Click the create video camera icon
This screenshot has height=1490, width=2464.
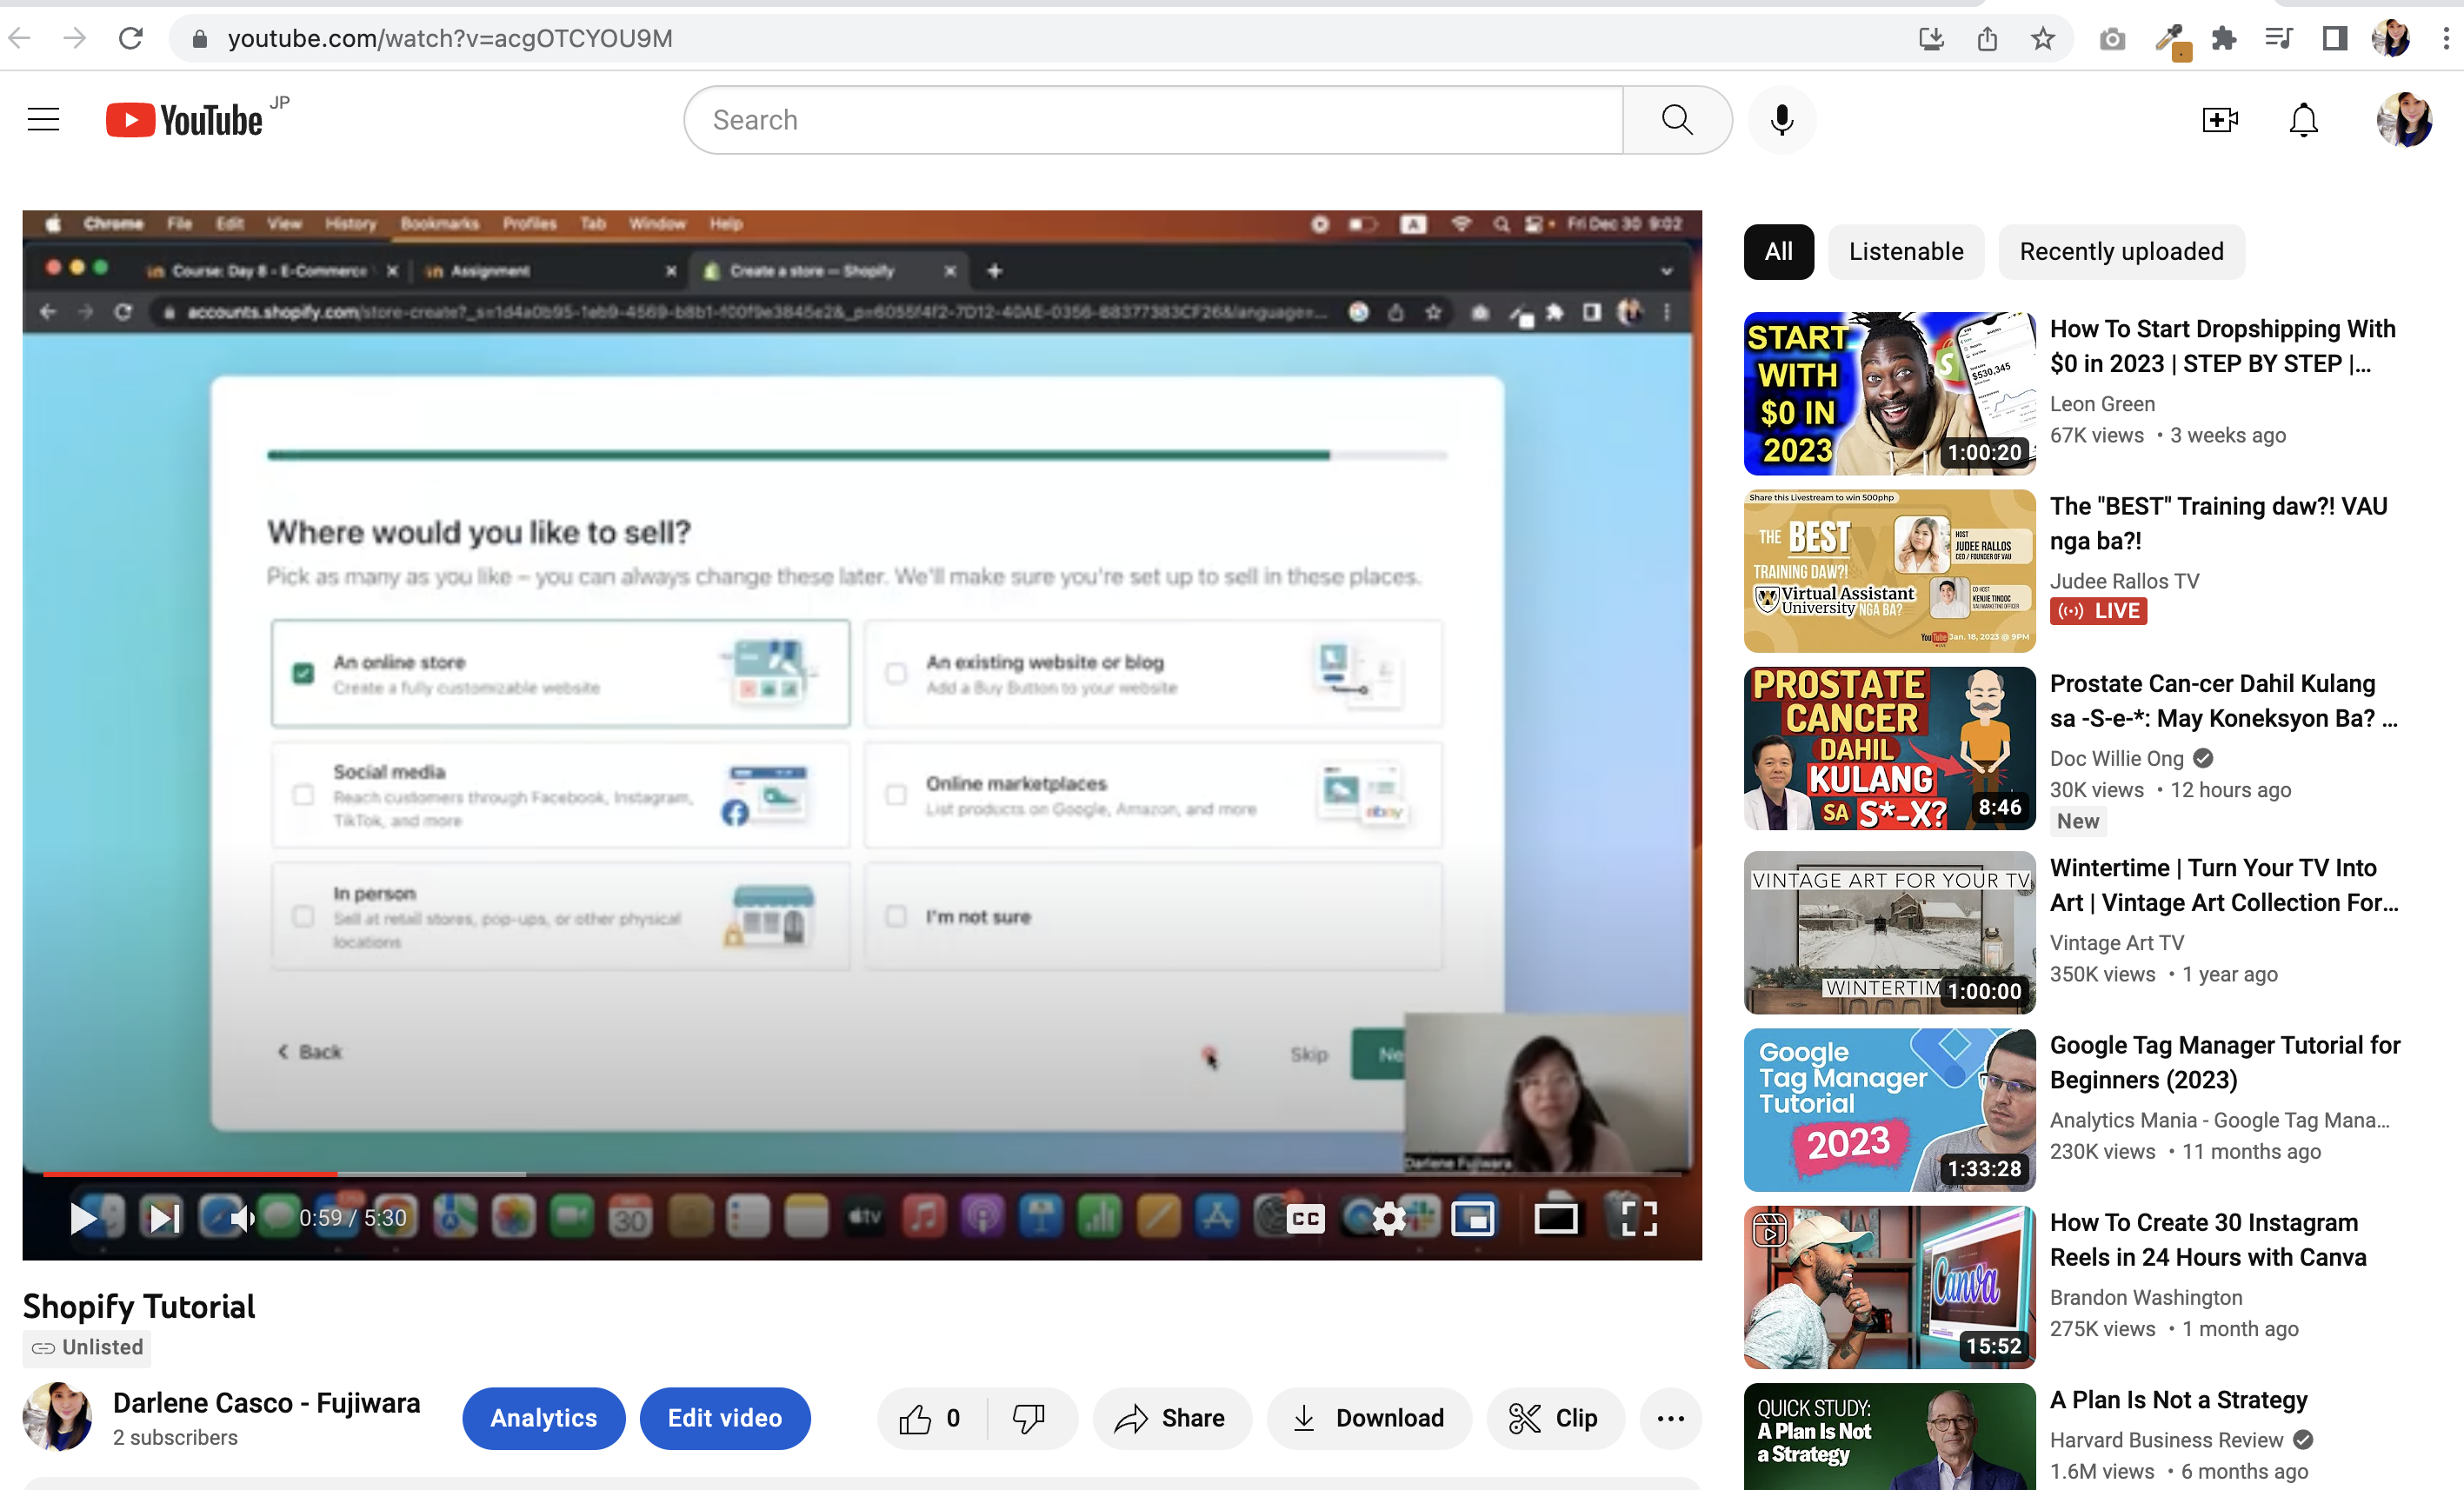pyautogui.click(x=2219, y=120)
